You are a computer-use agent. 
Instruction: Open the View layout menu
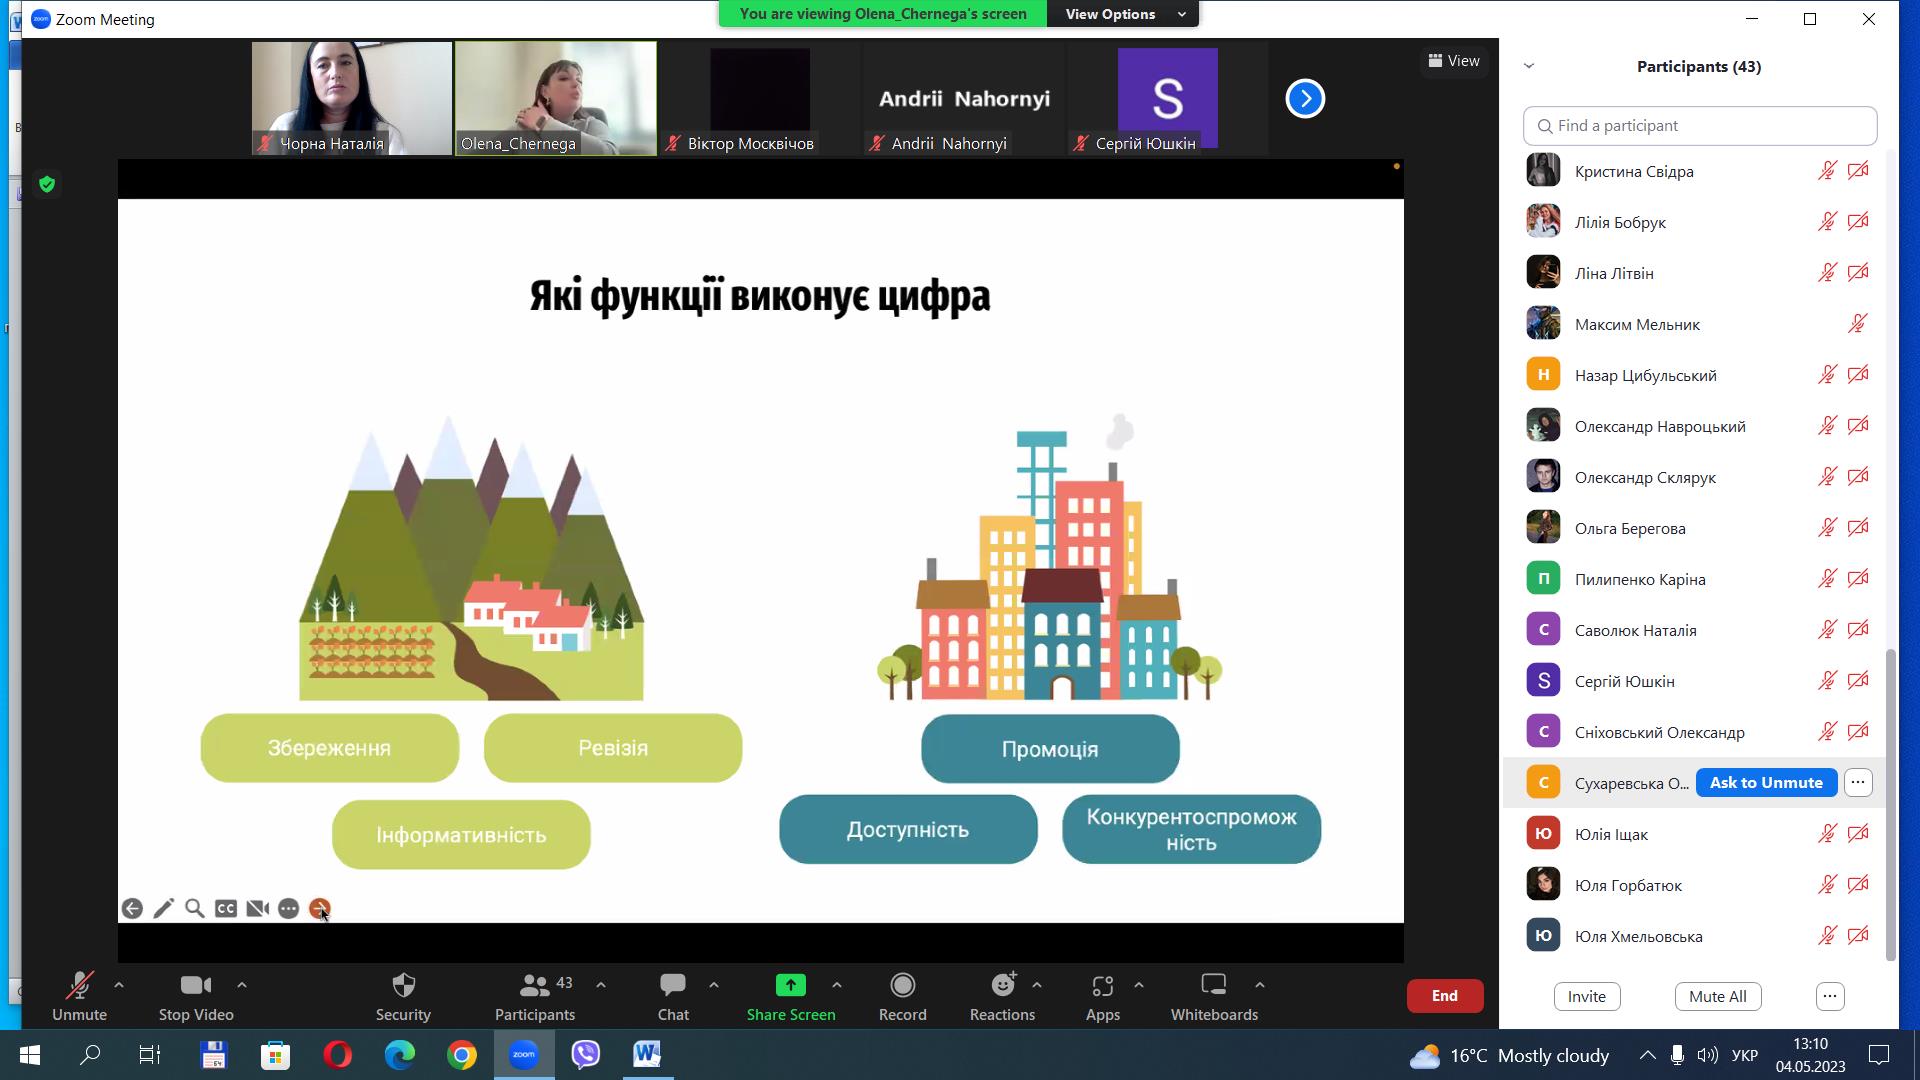click(x=1454, y=61)
